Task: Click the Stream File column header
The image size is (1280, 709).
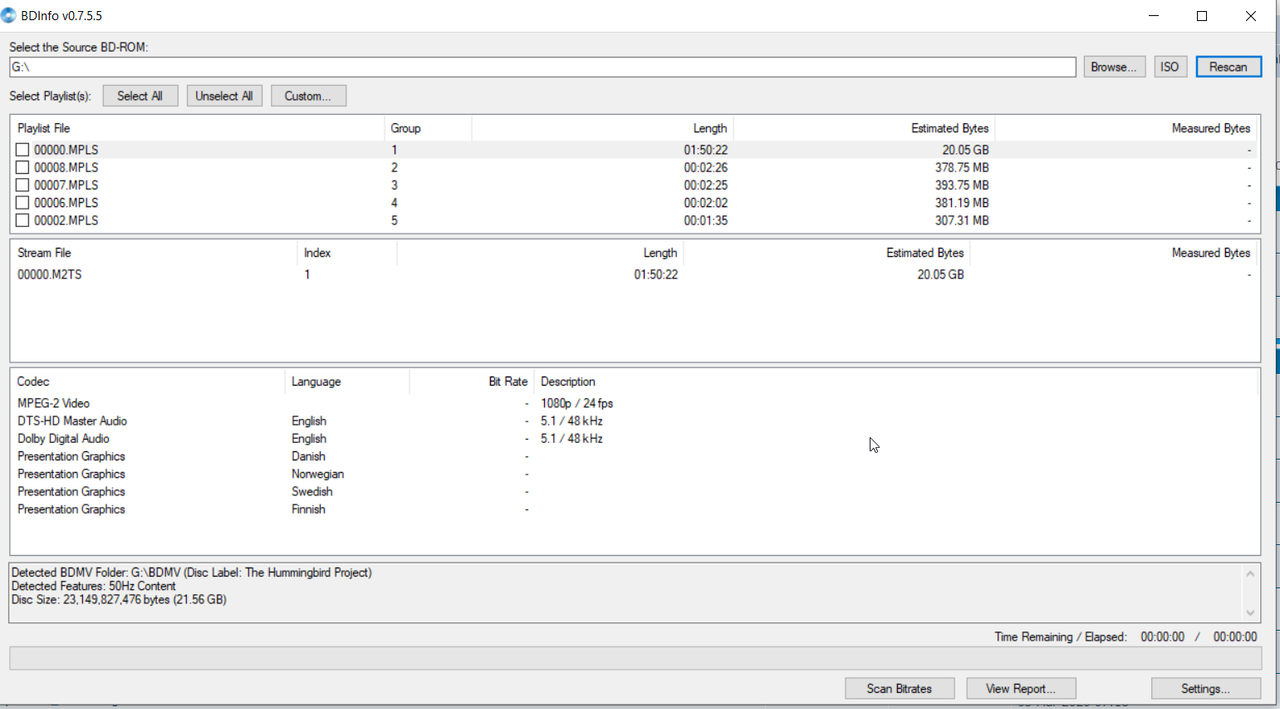Action: 154,253
